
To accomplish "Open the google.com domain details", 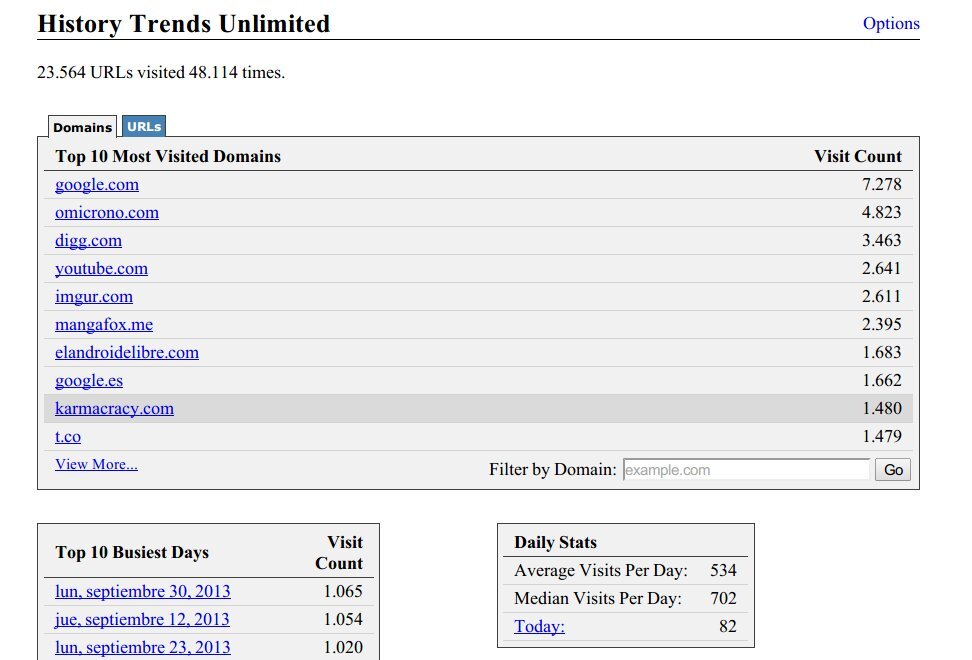I will click(x=96, y=184).
